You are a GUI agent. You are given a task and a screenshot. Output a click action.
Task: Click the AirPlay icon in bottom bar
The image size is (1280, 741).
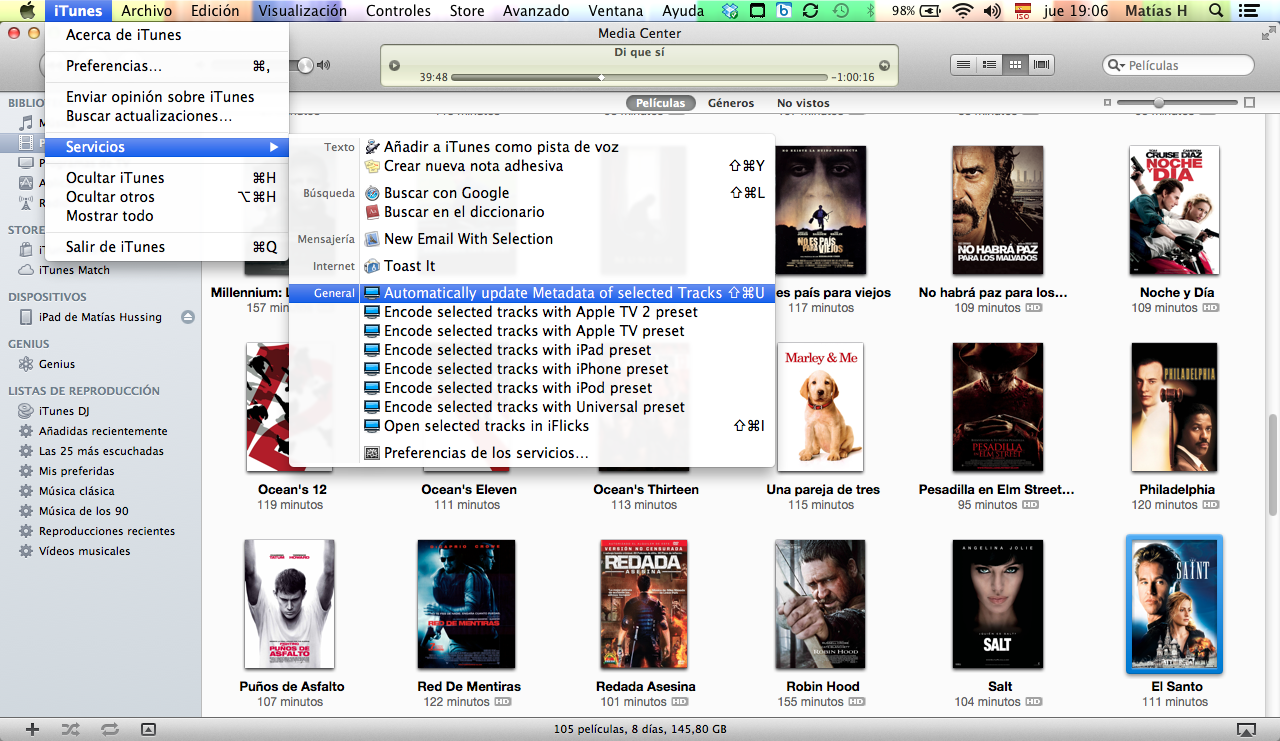point(1245,729)
